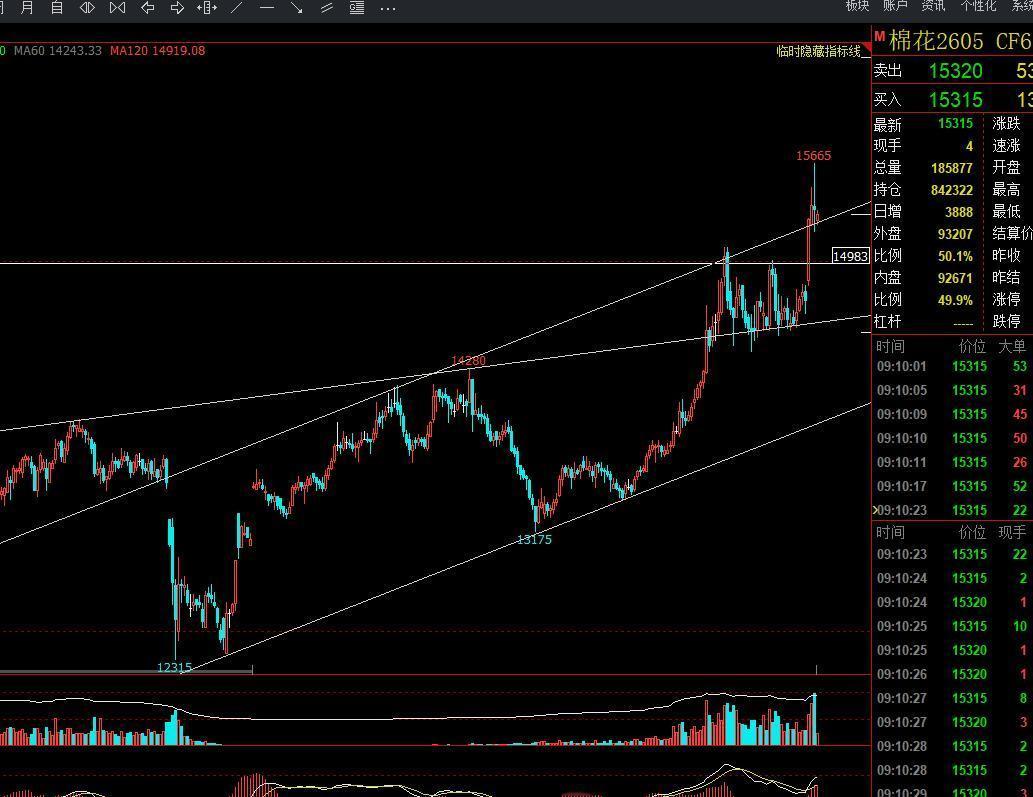Image resolution: width=1033 pixels, height=797 pixels.
Task: Click the 外盘 value 93207
Action: point(955,234)
